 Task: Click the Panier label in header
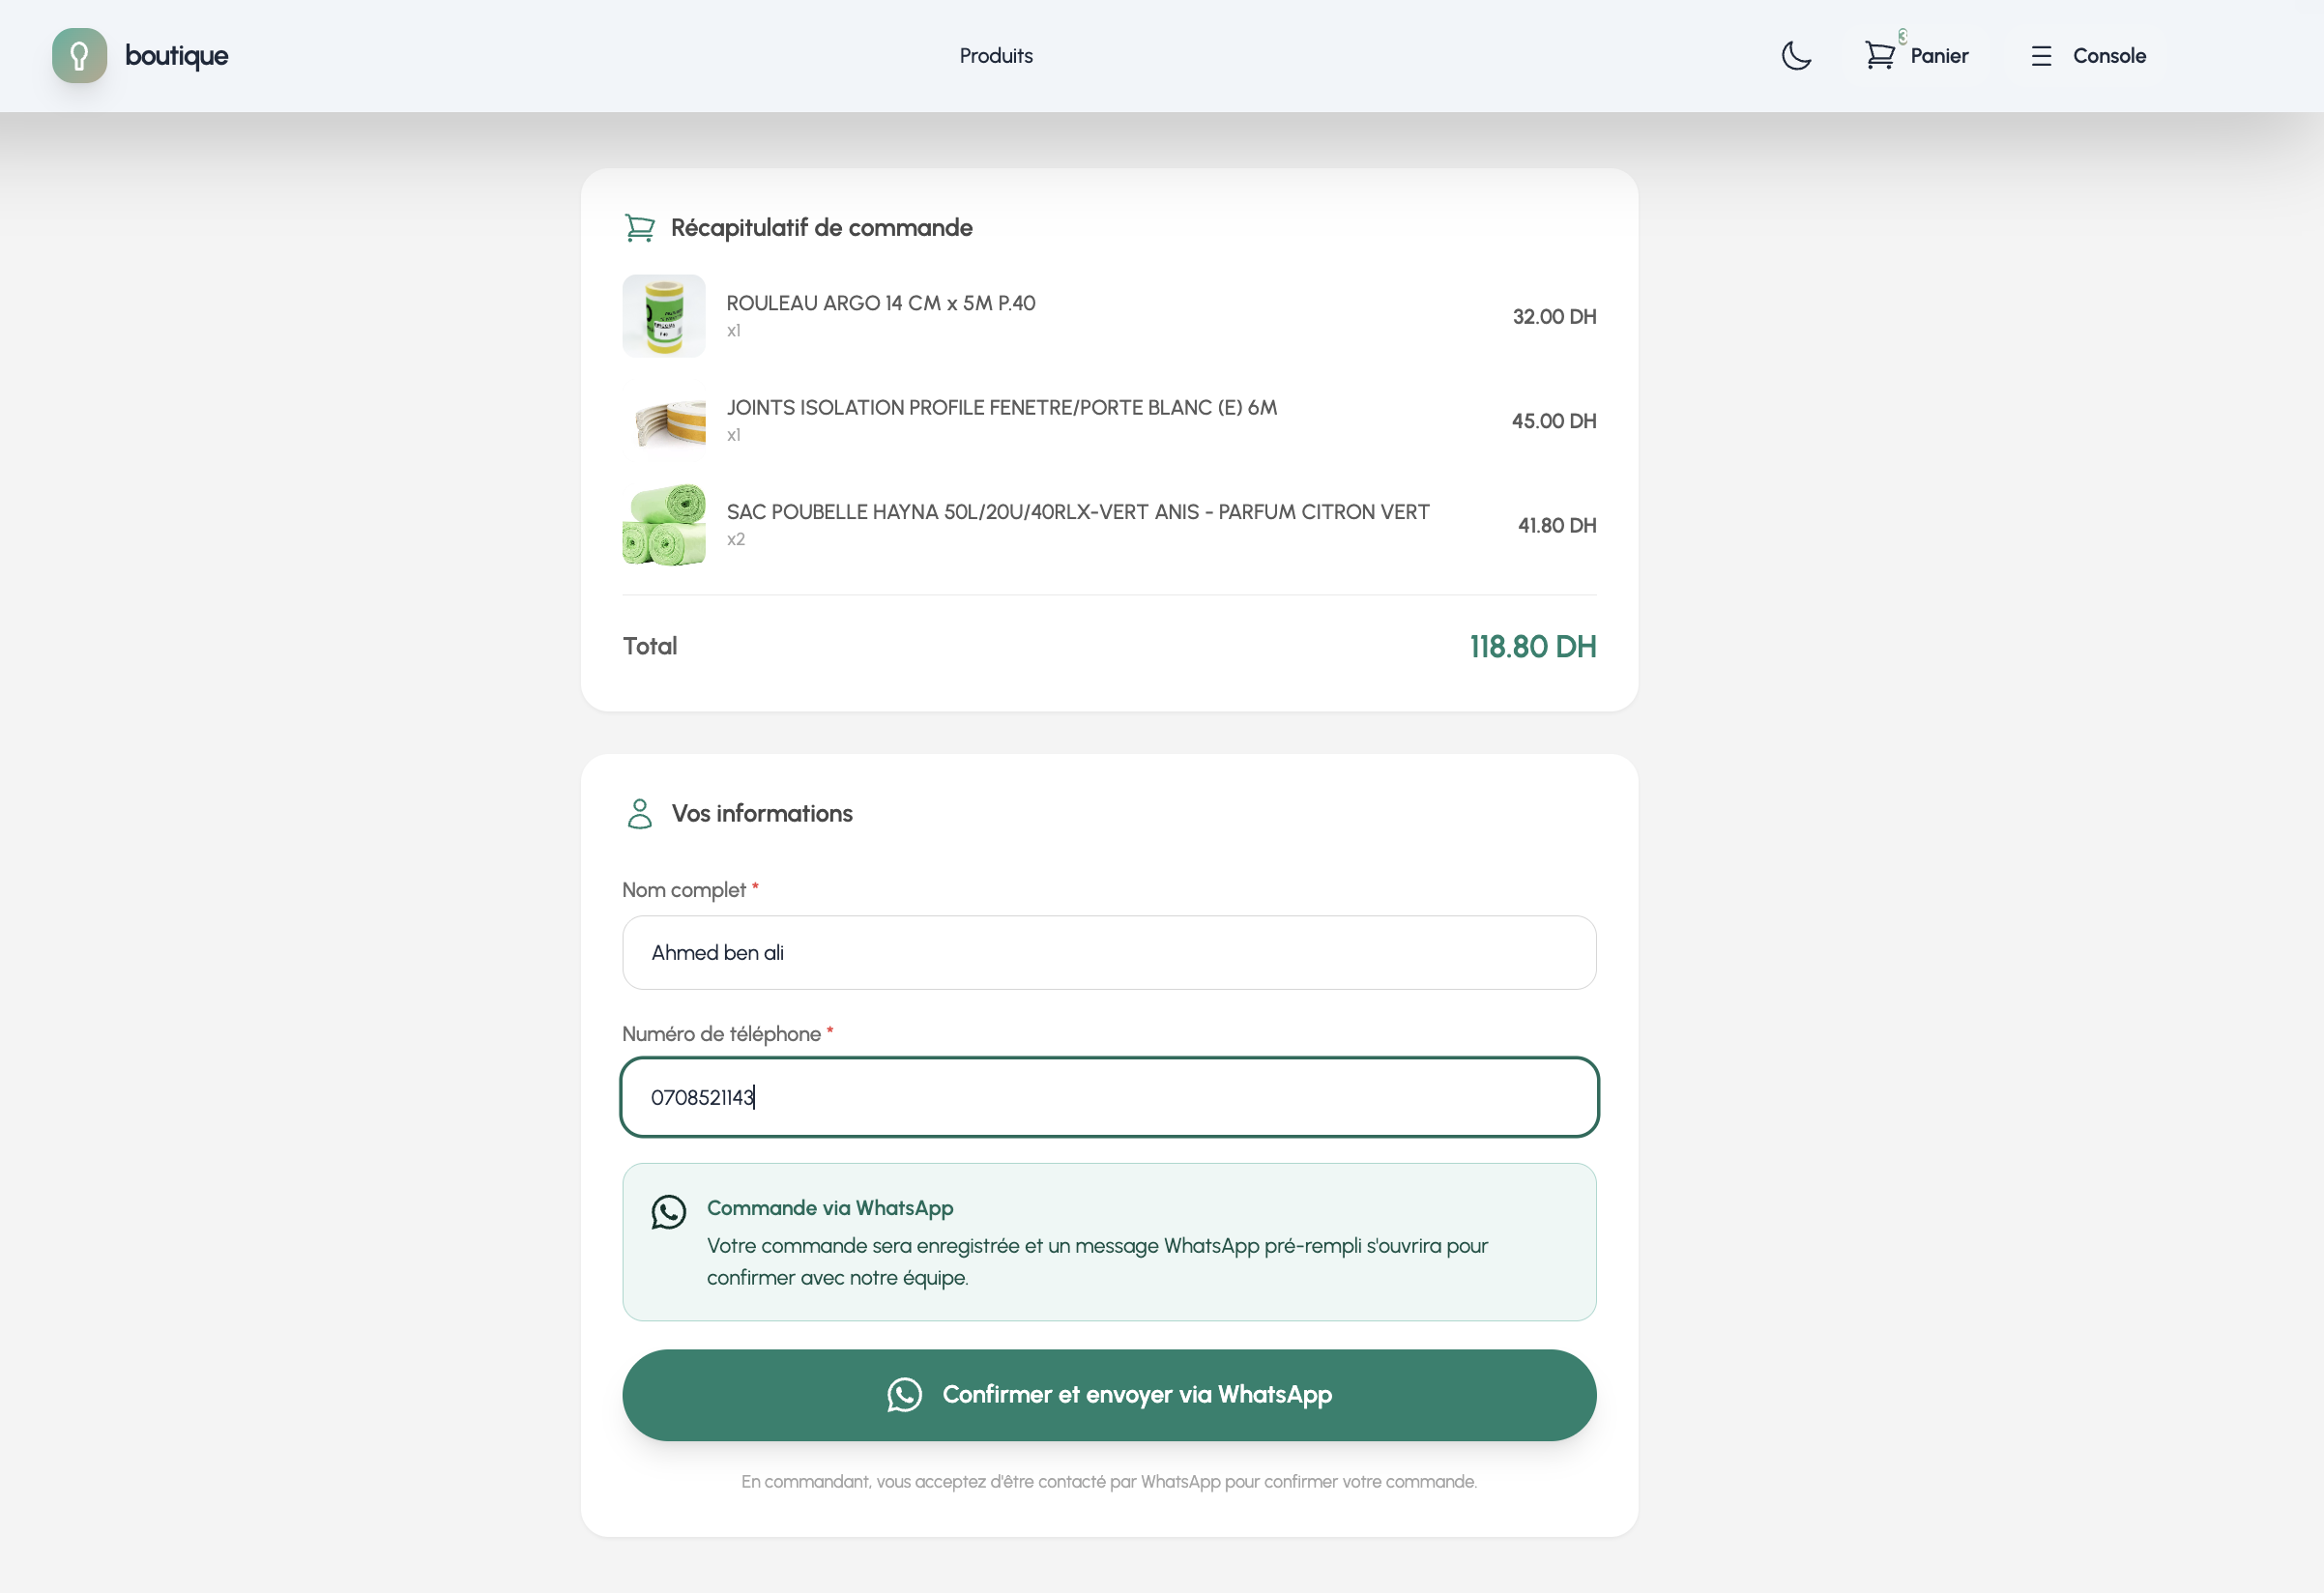pyautogui.click(x=1939, y=56)
